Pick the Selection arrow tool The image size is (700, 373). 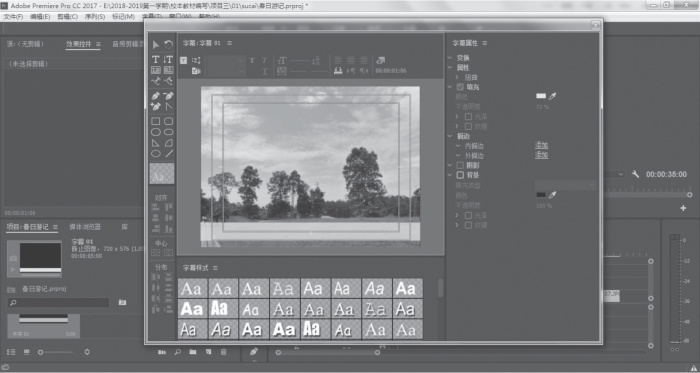click(x=155, y=45)
